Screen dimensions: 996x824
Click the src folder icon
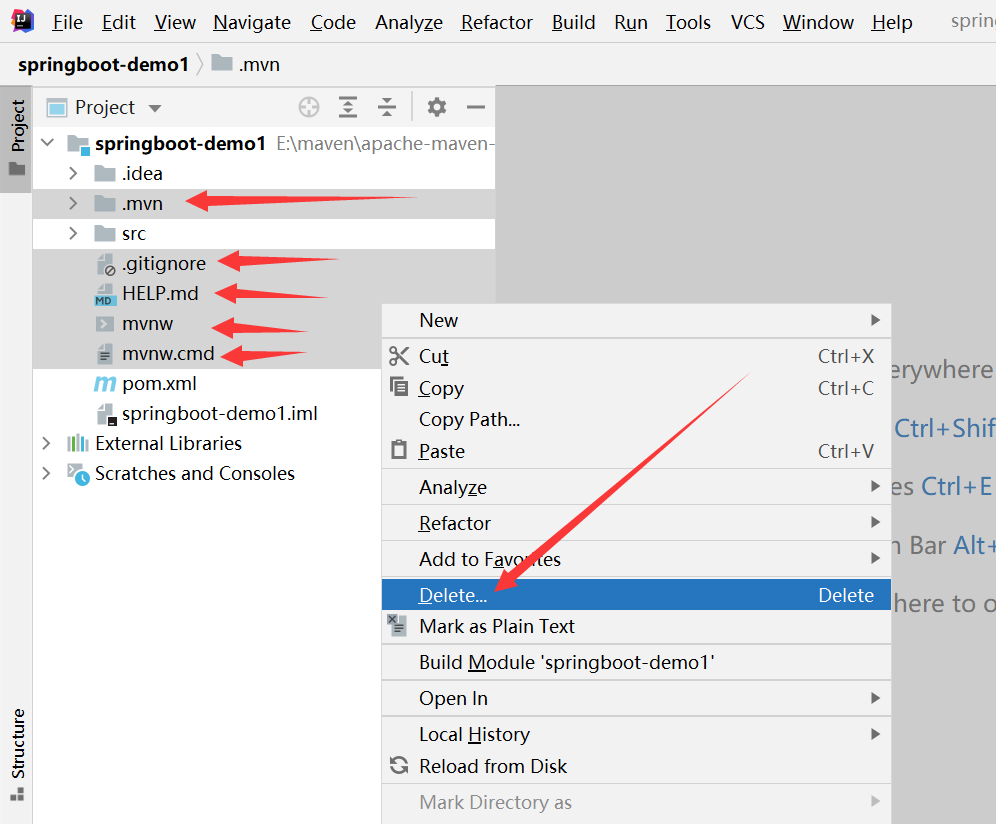click(105, 234)
